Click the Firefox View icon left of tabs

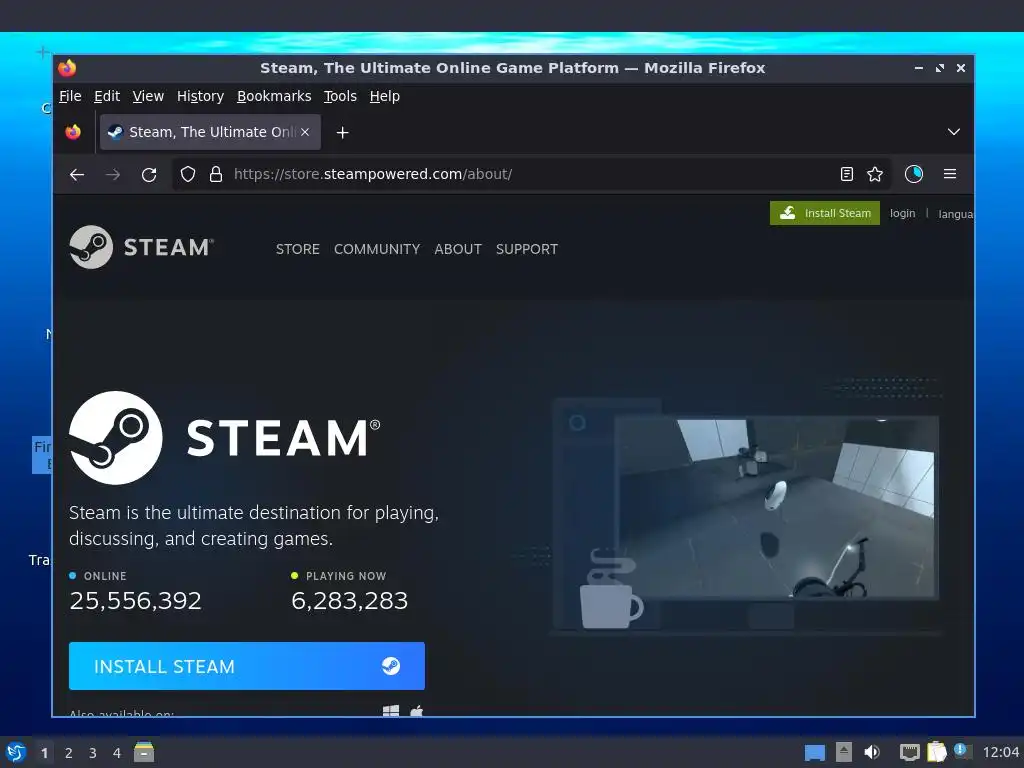(x=73, y=132)
